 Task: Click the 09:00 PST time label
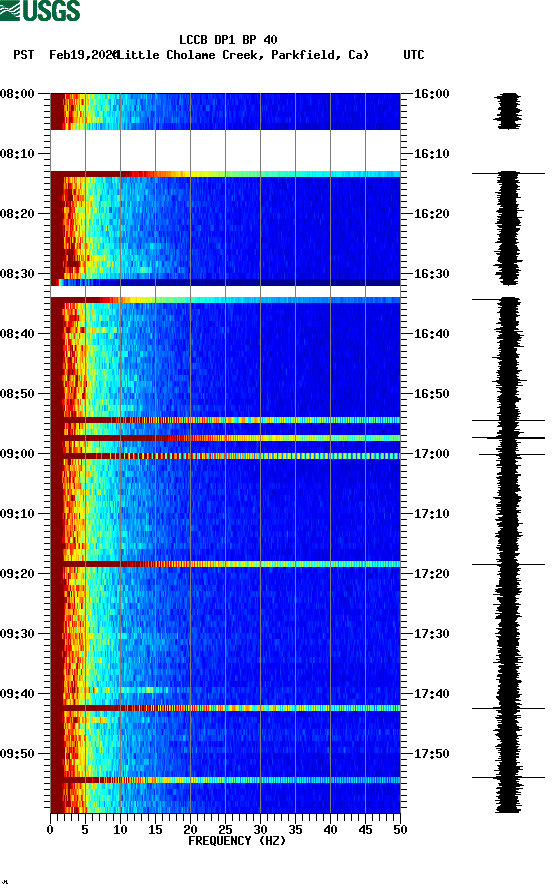[17, 454]
